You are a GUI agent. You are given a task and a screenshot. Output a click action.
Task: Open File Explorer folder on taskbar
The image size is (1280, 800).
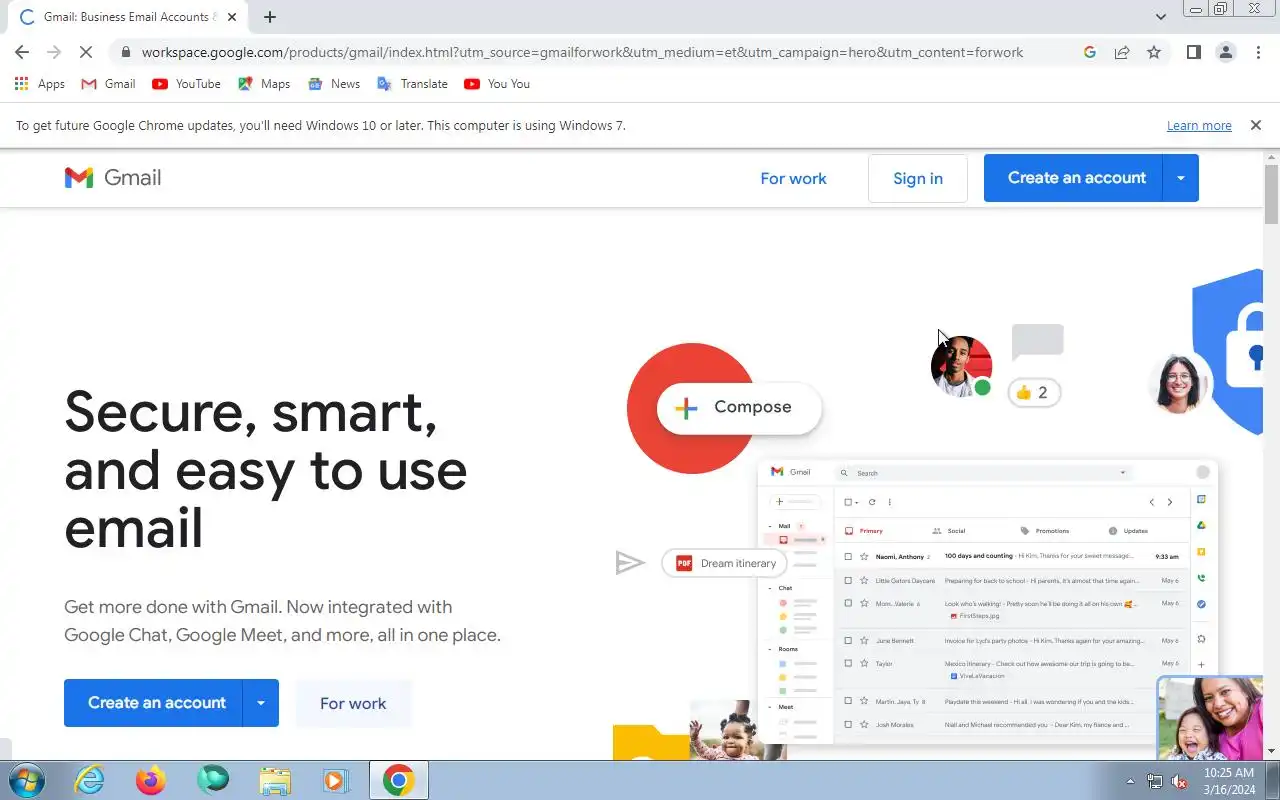274,780
